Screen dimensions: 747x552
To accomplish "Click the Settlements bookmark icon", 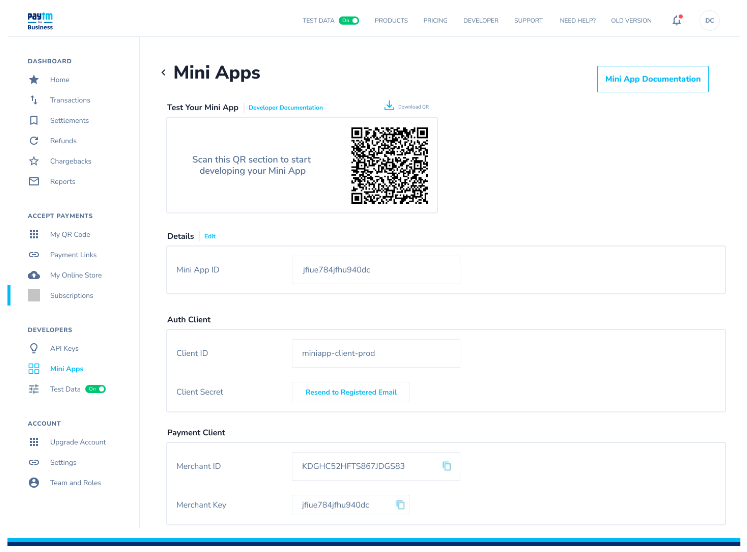I will pos(34,120).
